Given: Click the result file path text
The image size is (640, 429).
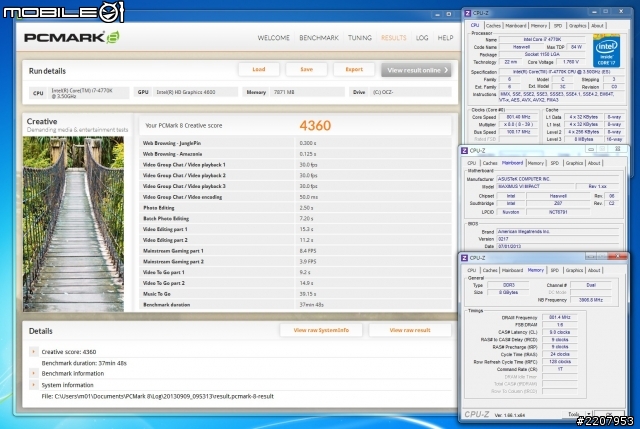Looking at the screenshot, I should pos(158,396).
